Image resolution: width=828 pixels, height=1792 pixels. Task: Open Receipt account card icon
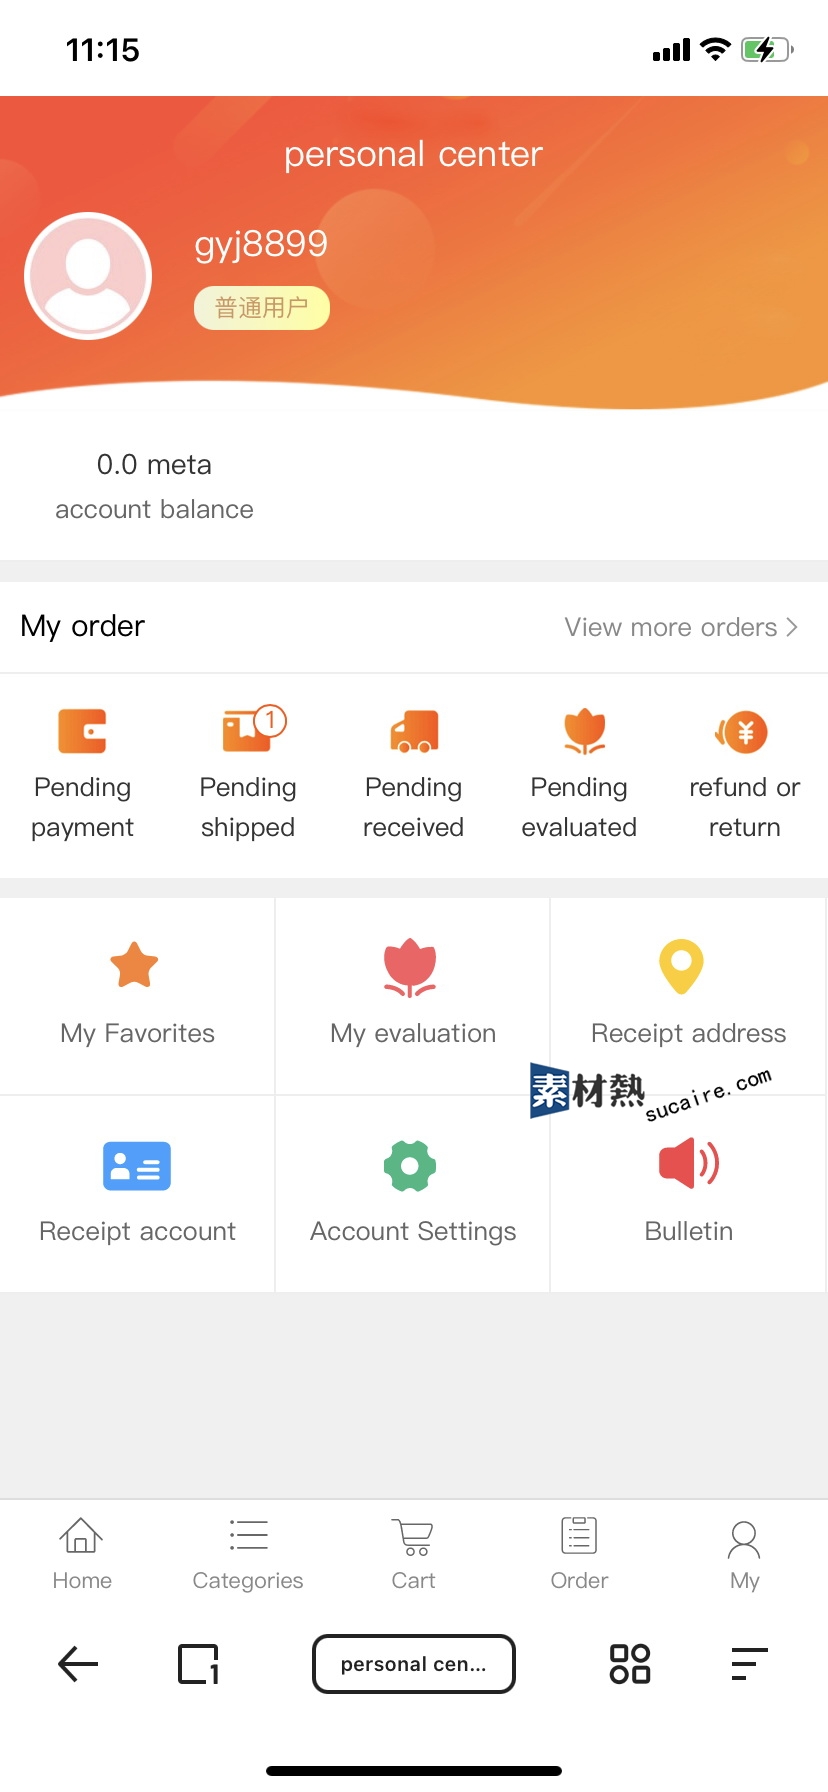tap(137, 1166)
